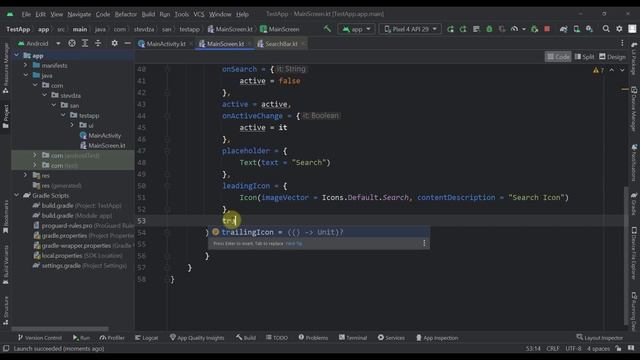This screenshot has width=640, height=360.
Task: Open Build Variants side panel
Action: click(x=6, y=265)
